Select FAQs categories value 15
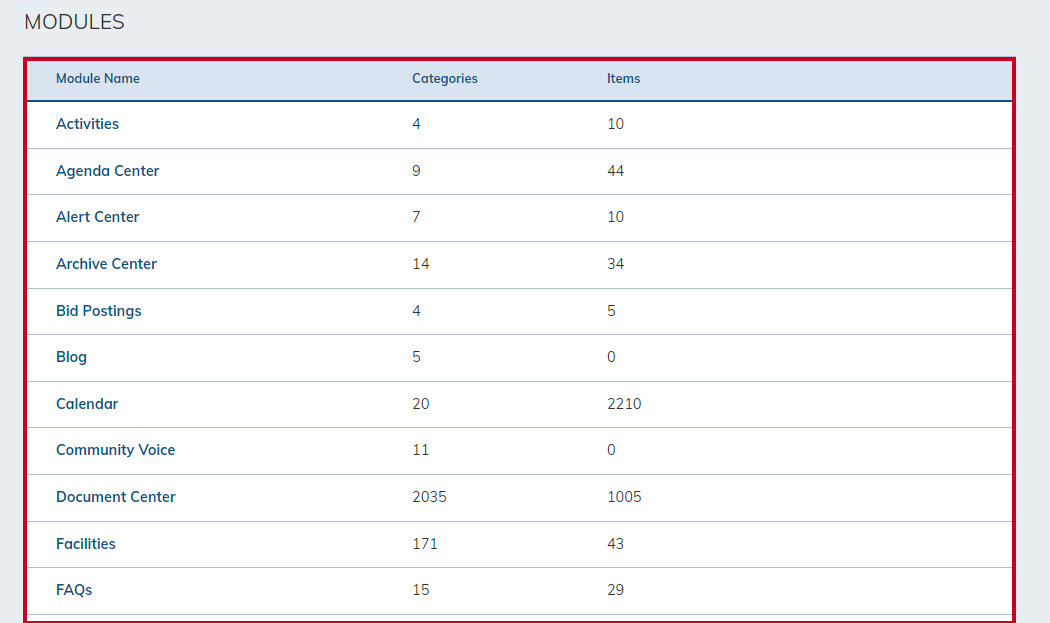Image resolution: width=1050 pixels, height=623 pixels. (x=421, y=590)
